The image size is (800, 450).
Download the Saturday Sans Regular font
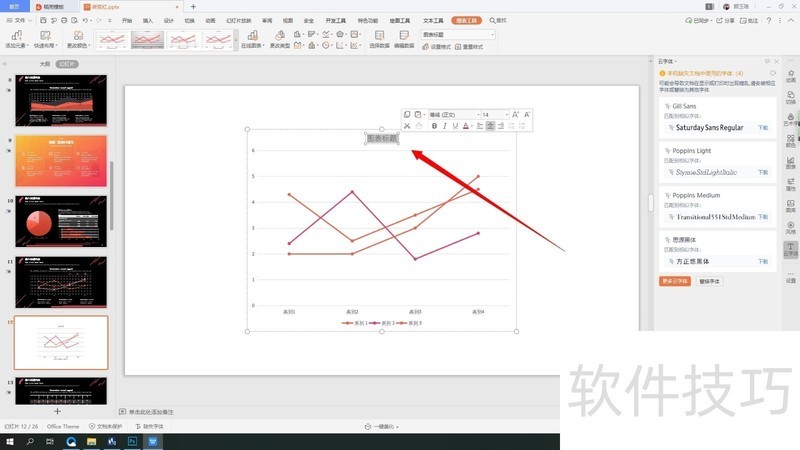[x=763, y=128]
